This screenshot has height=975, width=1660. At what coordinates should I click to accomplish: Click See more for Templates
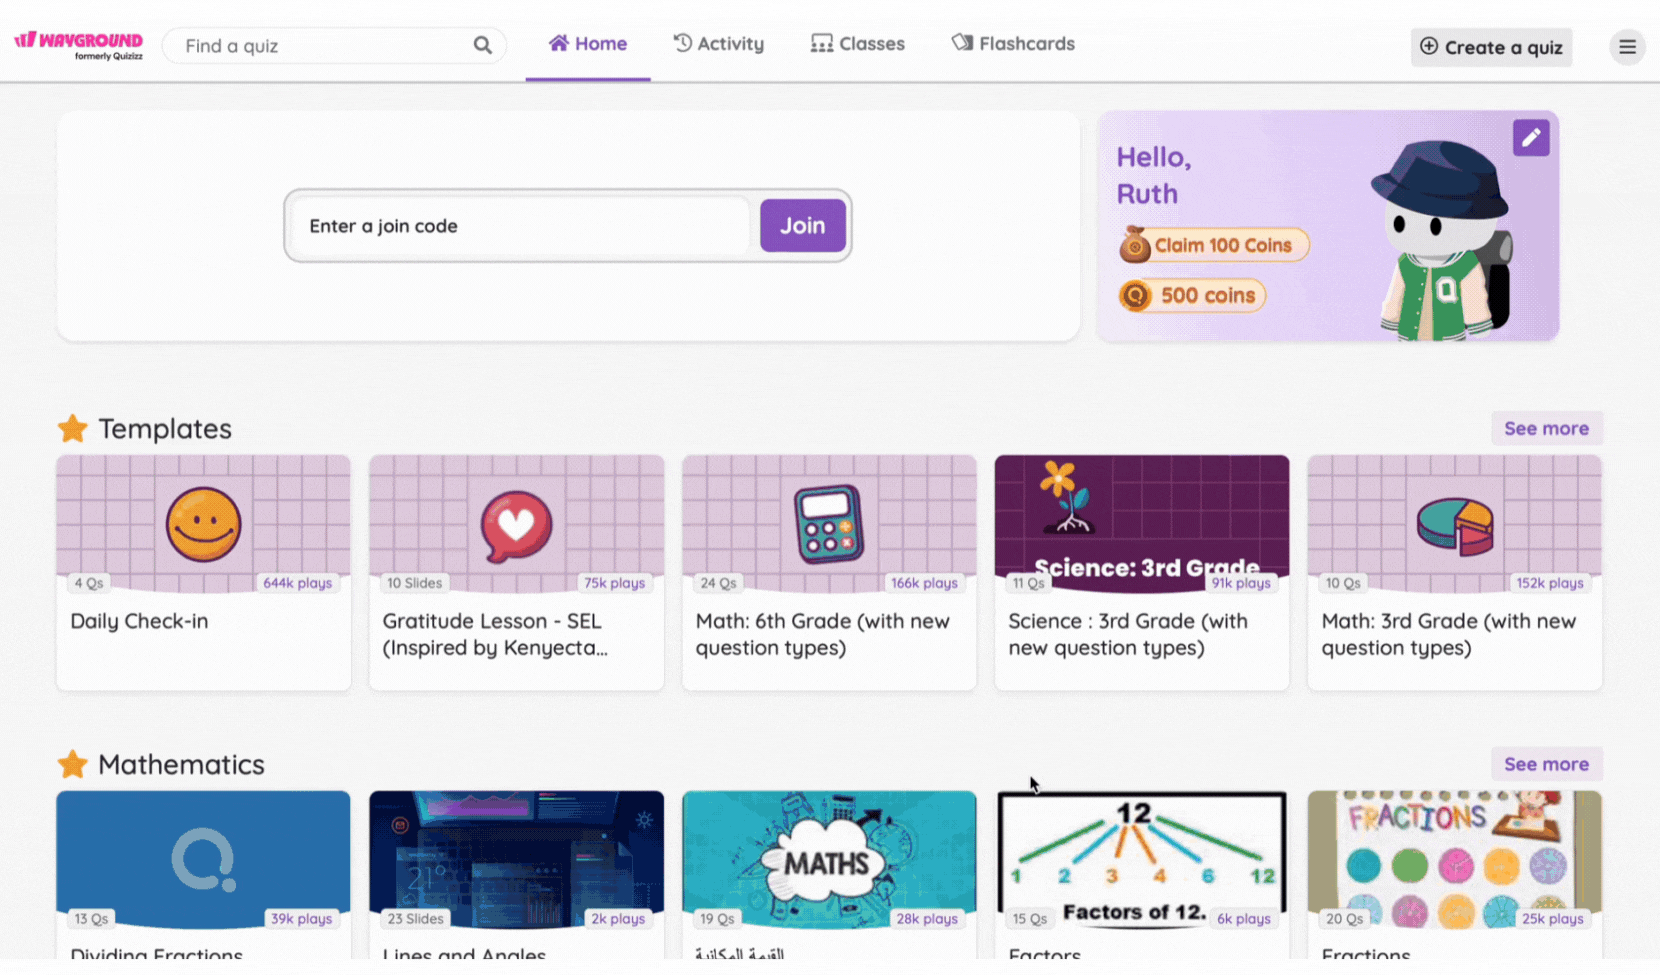coord(1546,428)
